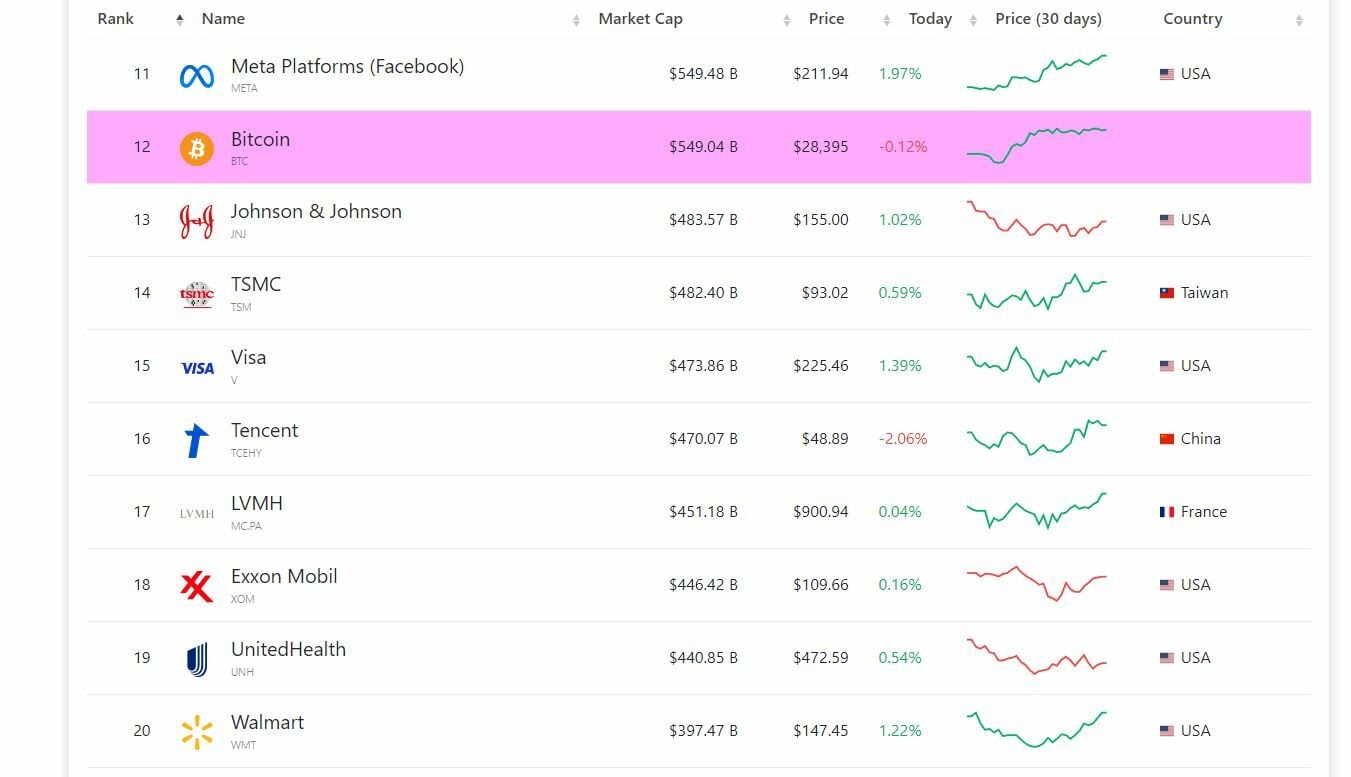Open Tencent's 30-day price sparkline
The height and width of the screenshot is (777, 1351).
(1036, 438)
